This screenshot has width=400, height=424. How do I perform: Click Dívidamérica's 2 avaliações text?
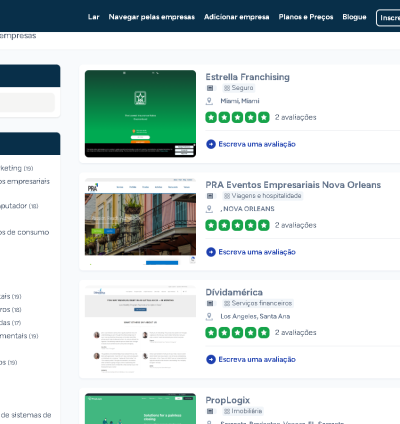click(295, 333)
